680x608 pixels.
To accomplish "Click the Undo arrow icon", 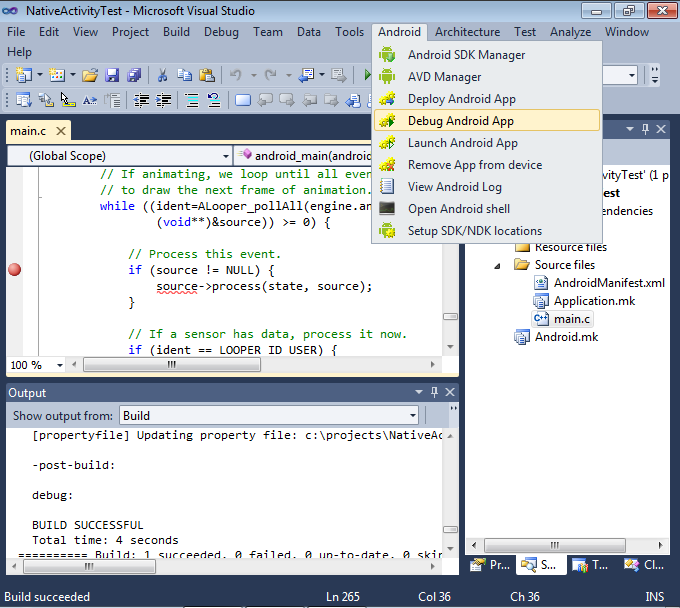I will click(235, 75).
